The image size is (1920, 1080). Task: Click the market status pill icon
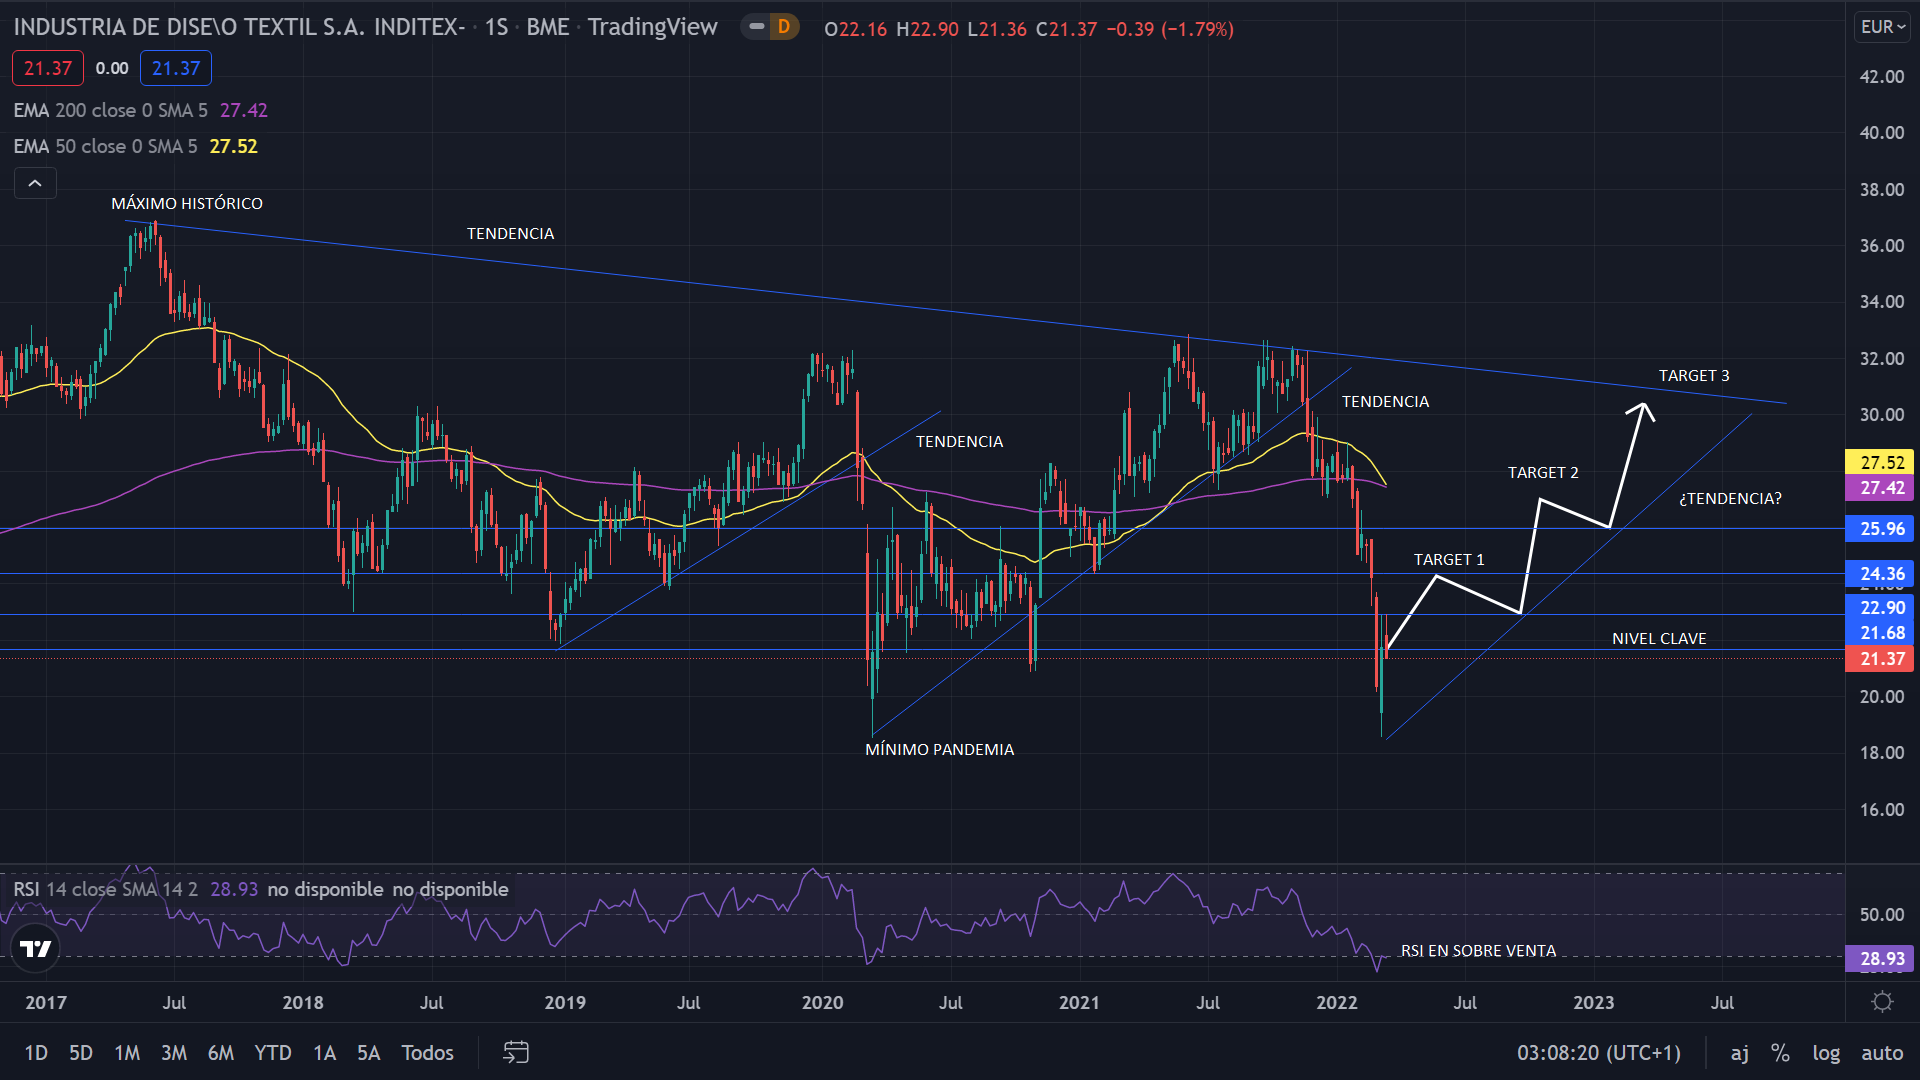(757, 27)
